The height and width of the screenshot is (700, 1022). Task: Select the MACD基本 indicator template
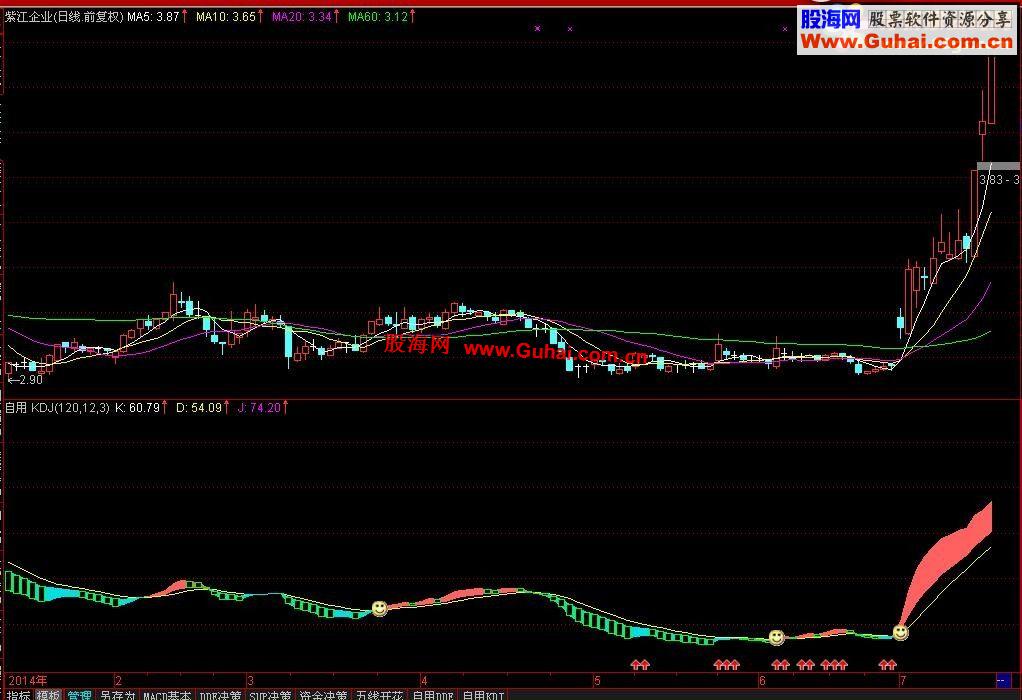pos(168,695)
